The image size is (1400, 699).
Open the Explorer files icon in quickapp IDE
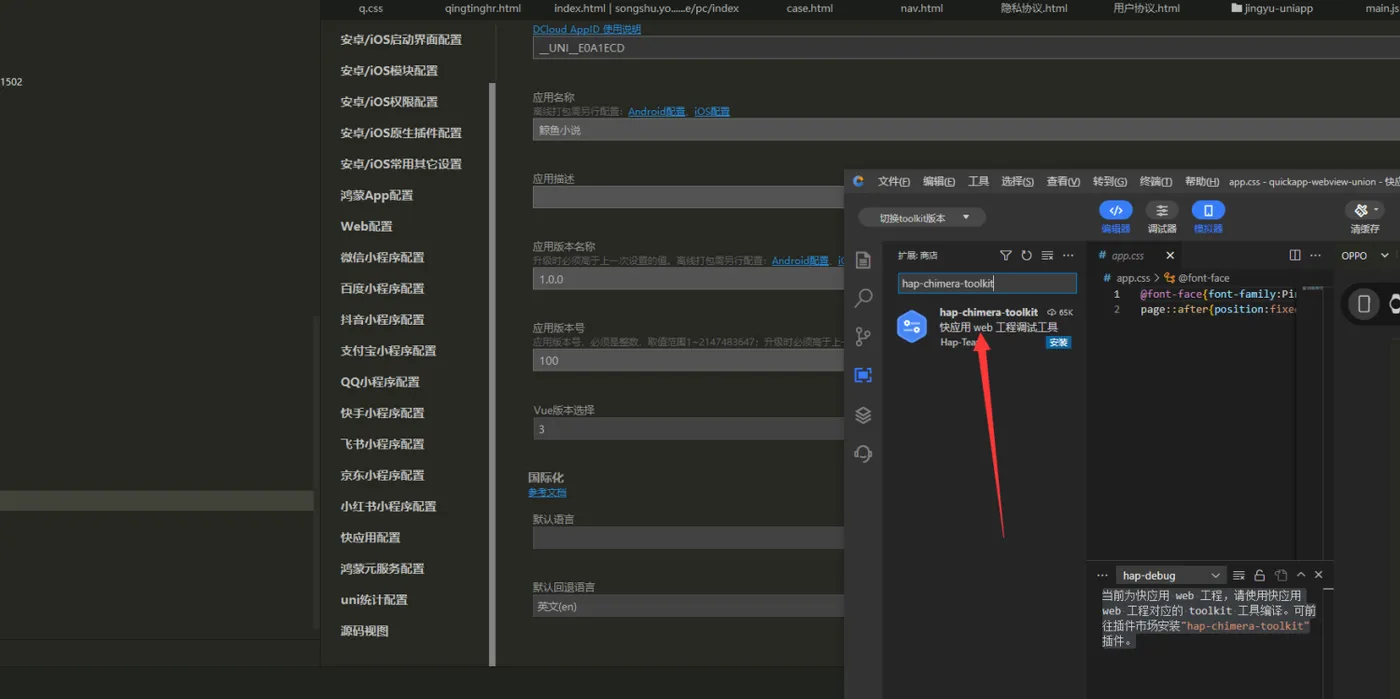[863, 260]
